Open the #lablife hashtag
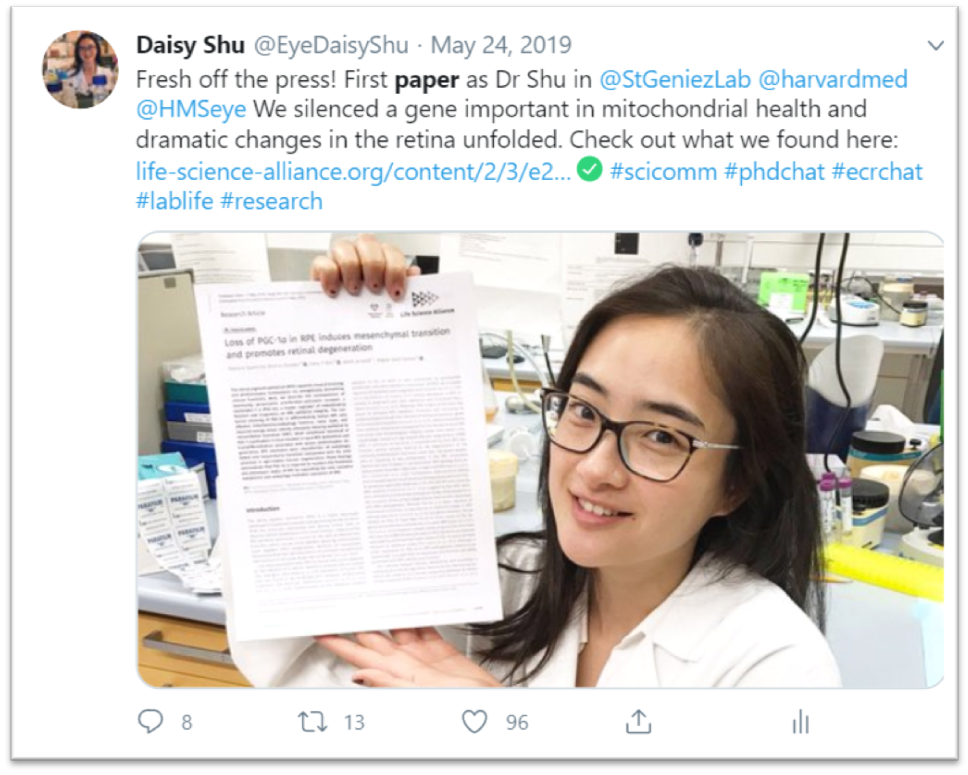968x775 pixels. [x=175, y=201]
